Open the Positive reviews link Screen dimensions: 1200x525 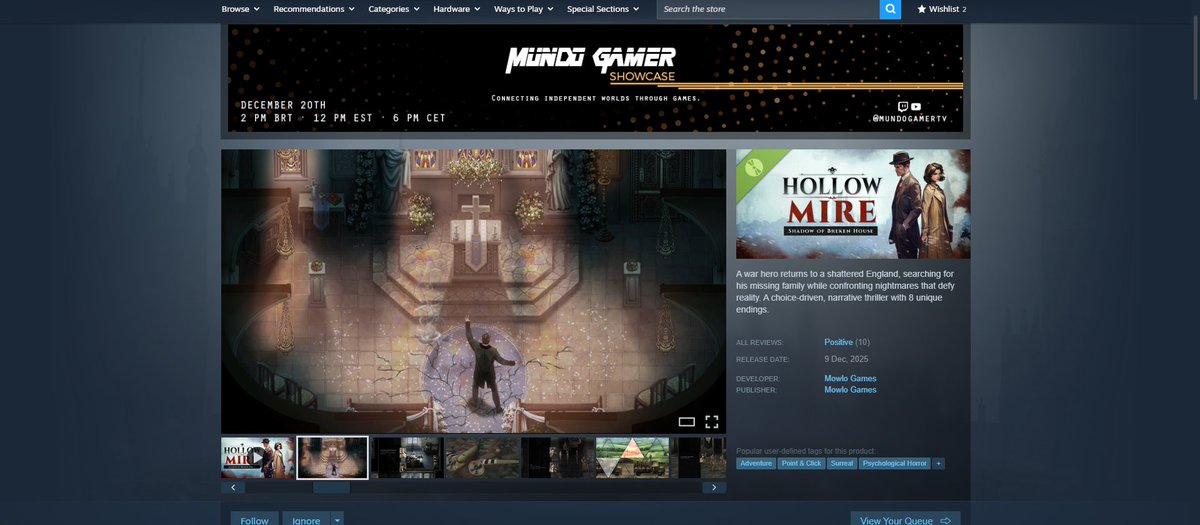click(x=839, y=342)
